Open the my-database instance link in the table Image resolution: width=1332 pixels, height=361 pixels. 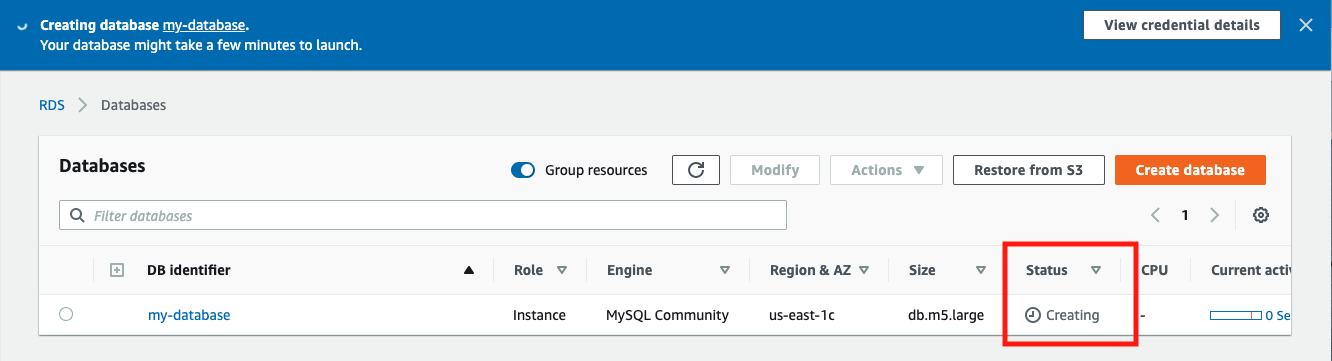click(189, 315)
